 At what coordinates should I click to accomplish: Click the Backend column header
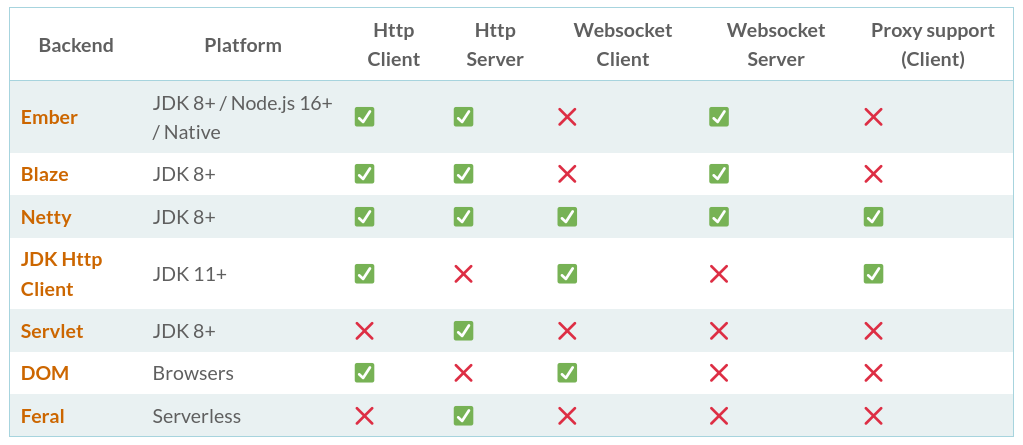pos(76,45)
